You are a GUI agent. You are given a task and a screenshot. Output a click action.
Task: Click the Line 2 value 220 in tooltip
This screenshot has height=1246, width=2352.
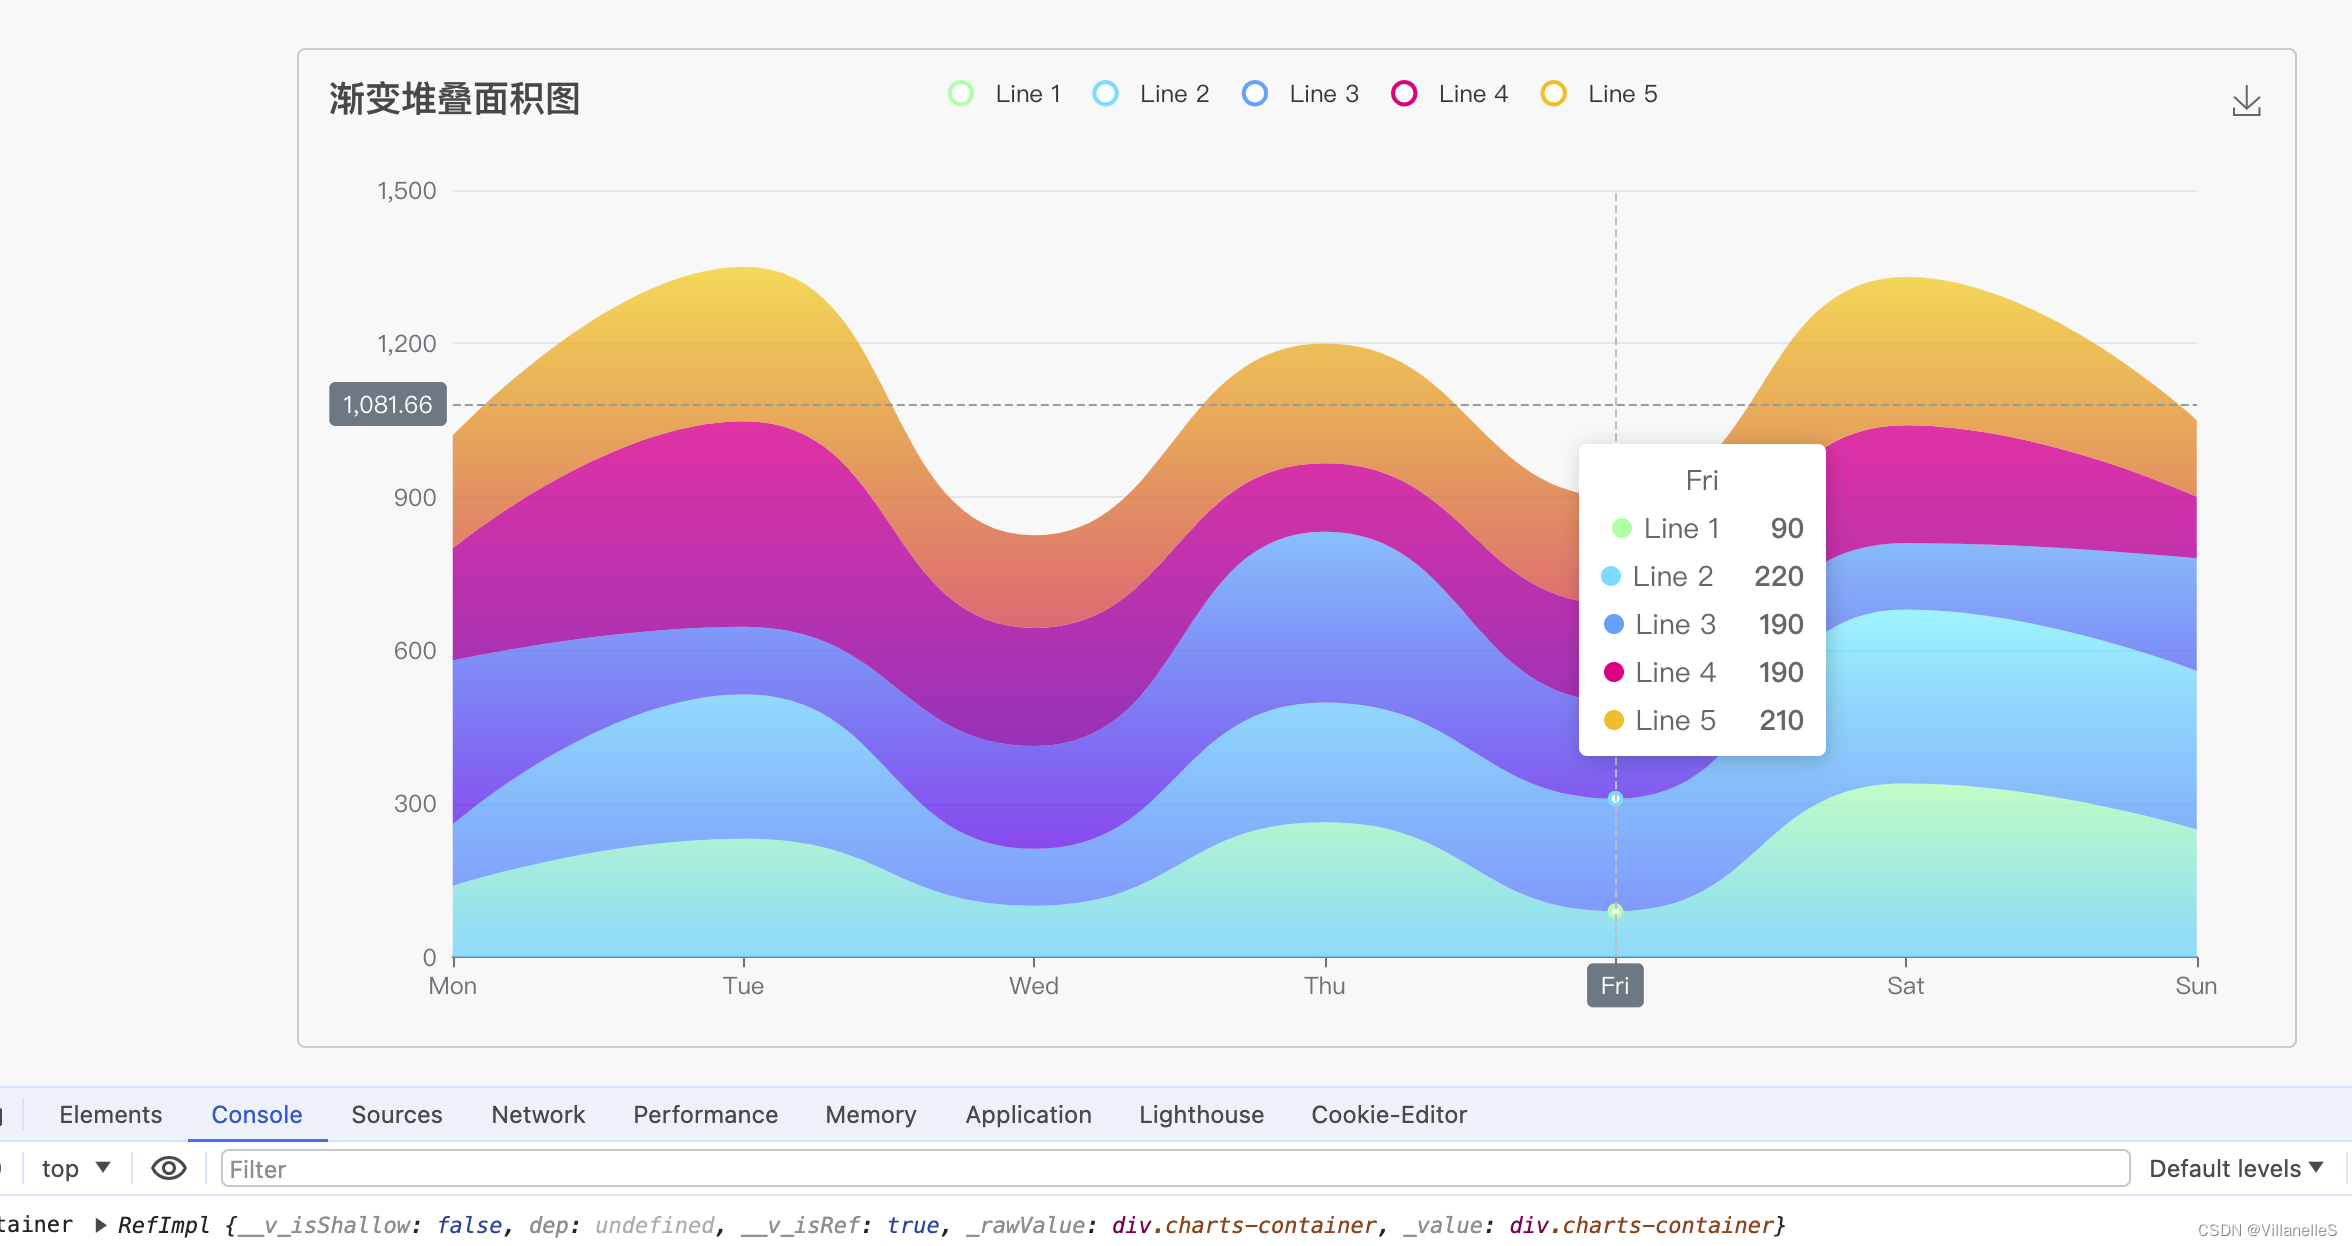click(x=1779, y=576)
